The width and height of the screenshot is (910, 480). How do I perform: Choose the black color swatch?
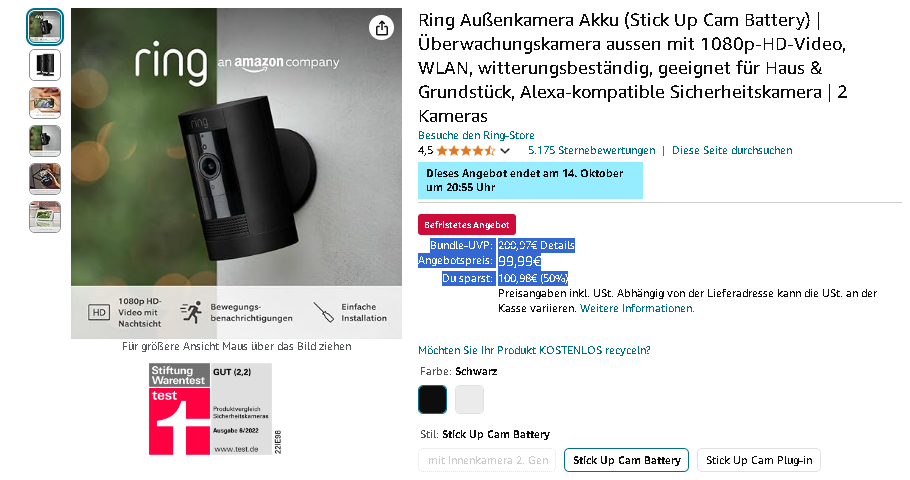pyautogui.click(x=432, y=399)
